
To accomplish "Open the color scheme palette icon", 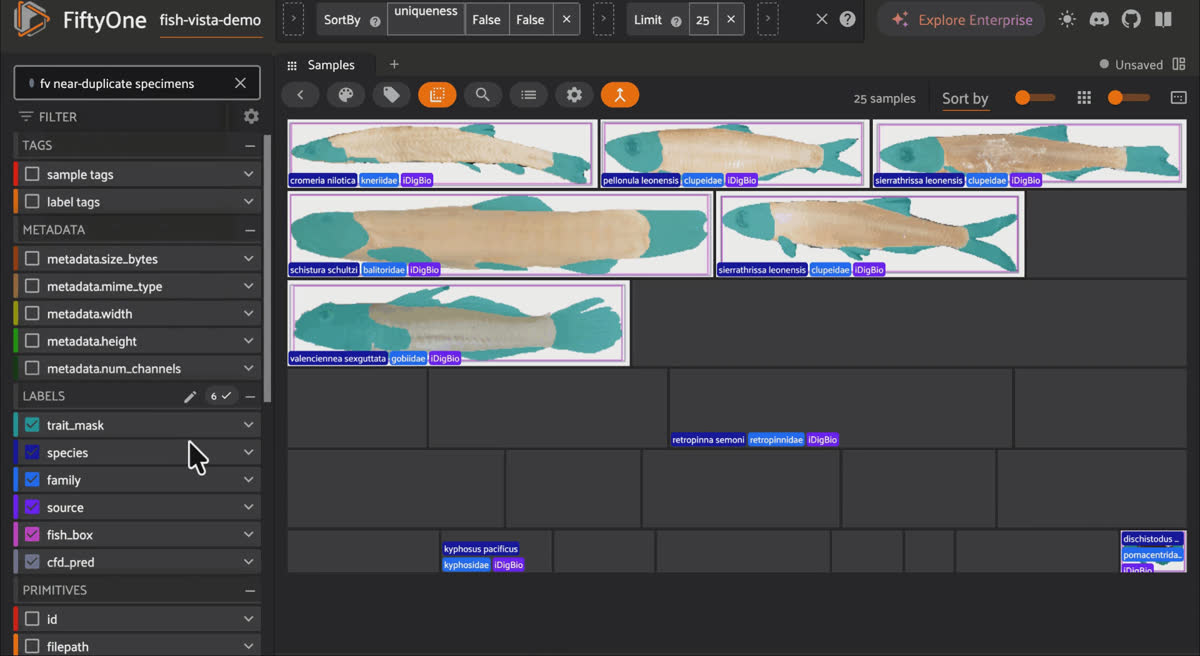I will coord(346,95).
